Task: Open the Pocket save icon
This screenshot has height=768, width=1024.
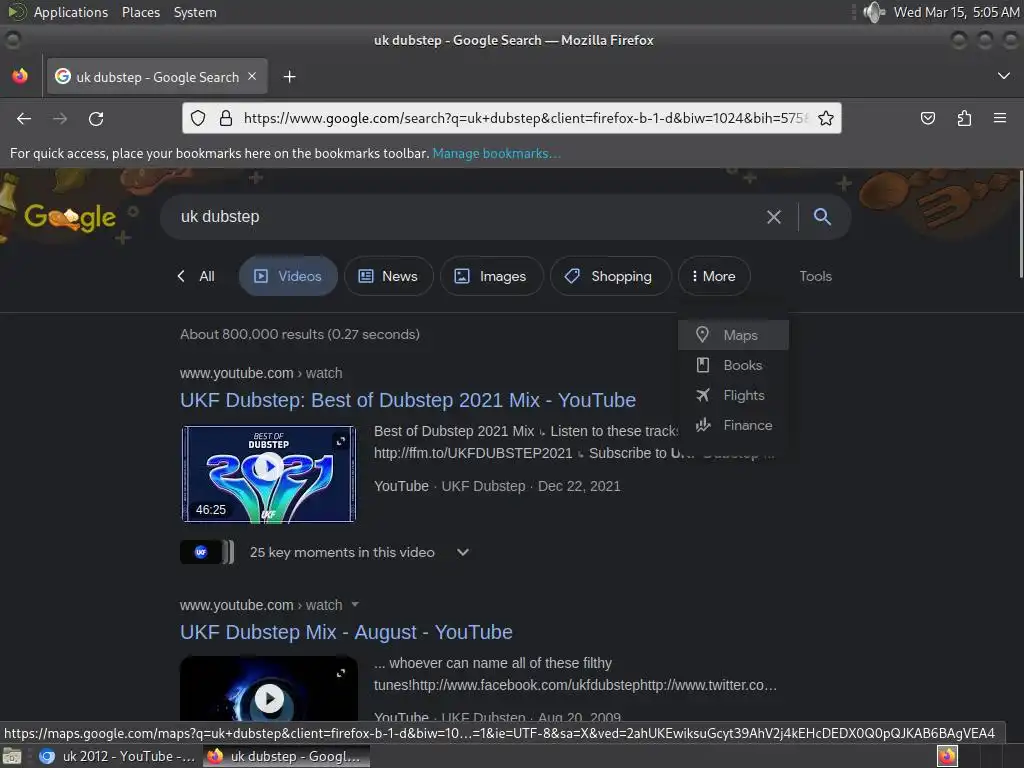Action: pos(927,118)
